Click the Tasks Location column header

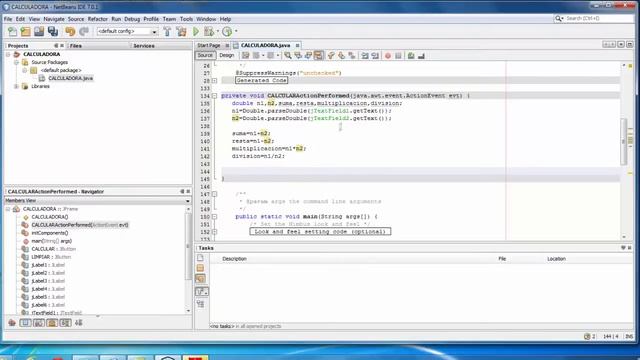pos(556,259)
